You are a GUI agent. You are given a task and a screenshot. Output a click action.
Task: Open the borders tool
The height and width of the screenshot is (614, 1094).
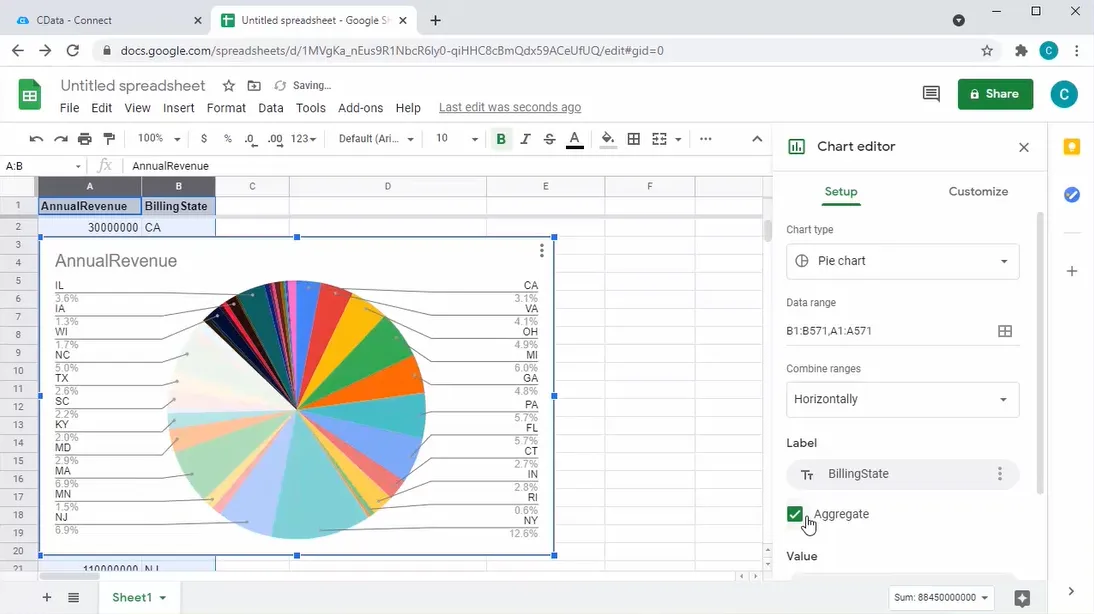tap(633, 139)
